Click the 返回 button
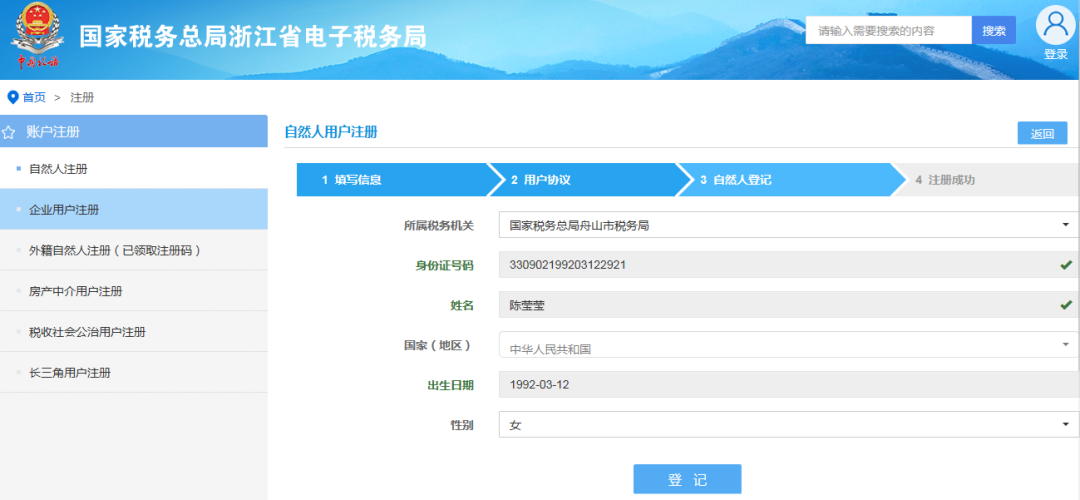This screenshot has width=1080, height=500. tap(1042, 134)
